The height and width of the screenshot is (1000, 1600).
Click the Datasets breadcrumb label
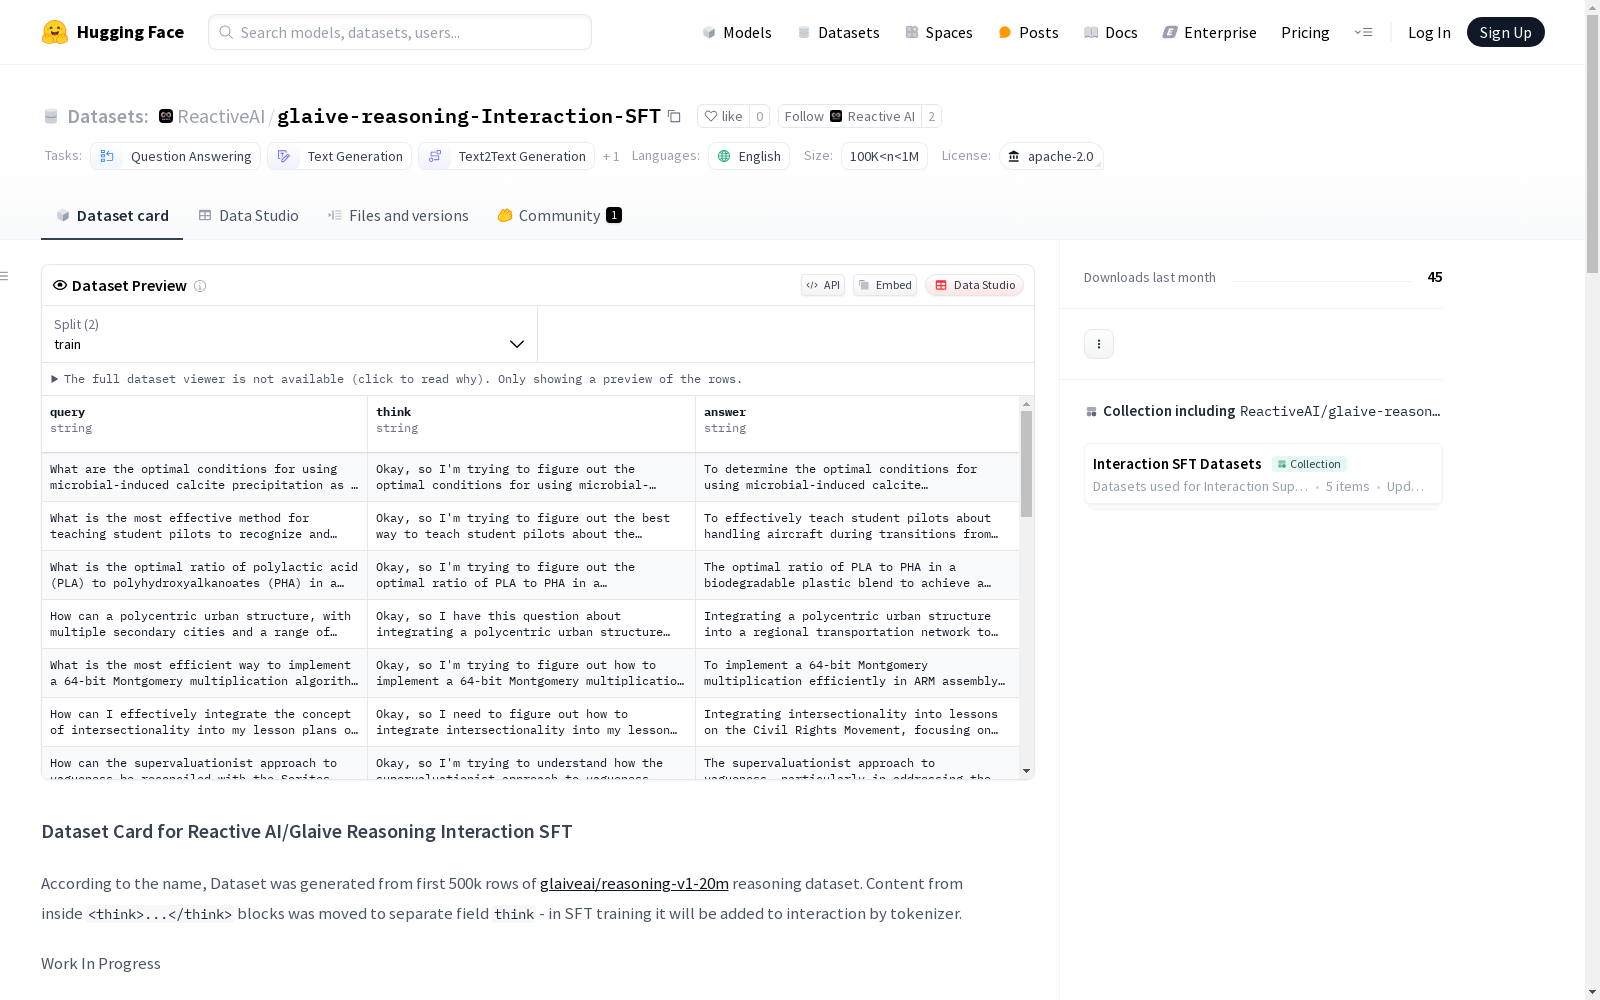(x=107, y=117)
